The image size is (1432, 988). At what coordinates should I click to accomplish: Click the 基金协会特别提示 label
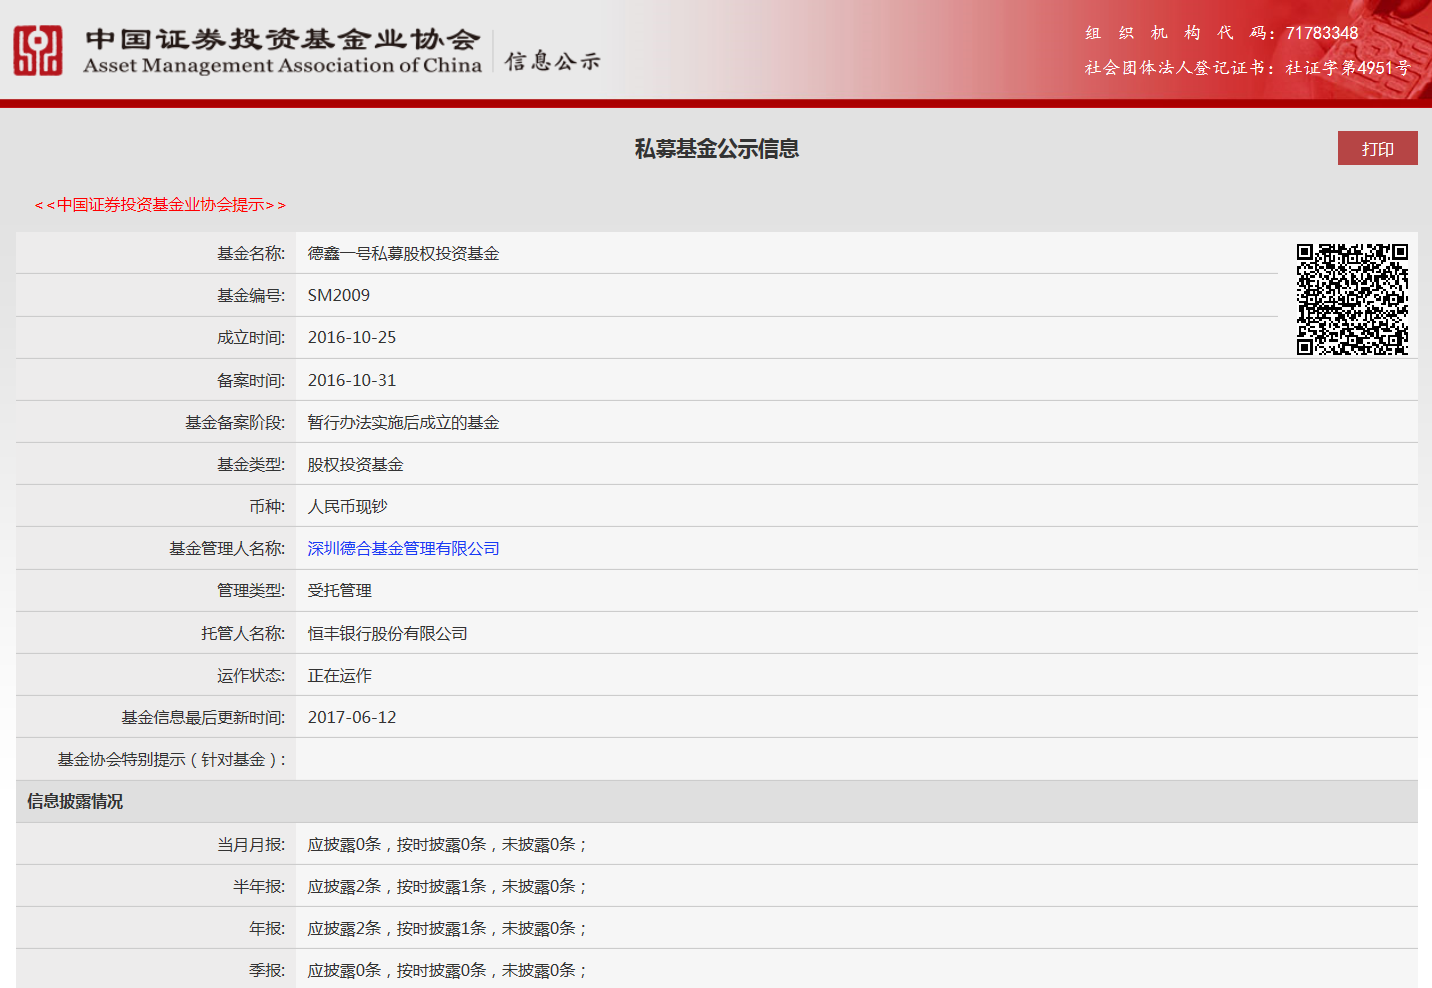click(x=172, y=759)
